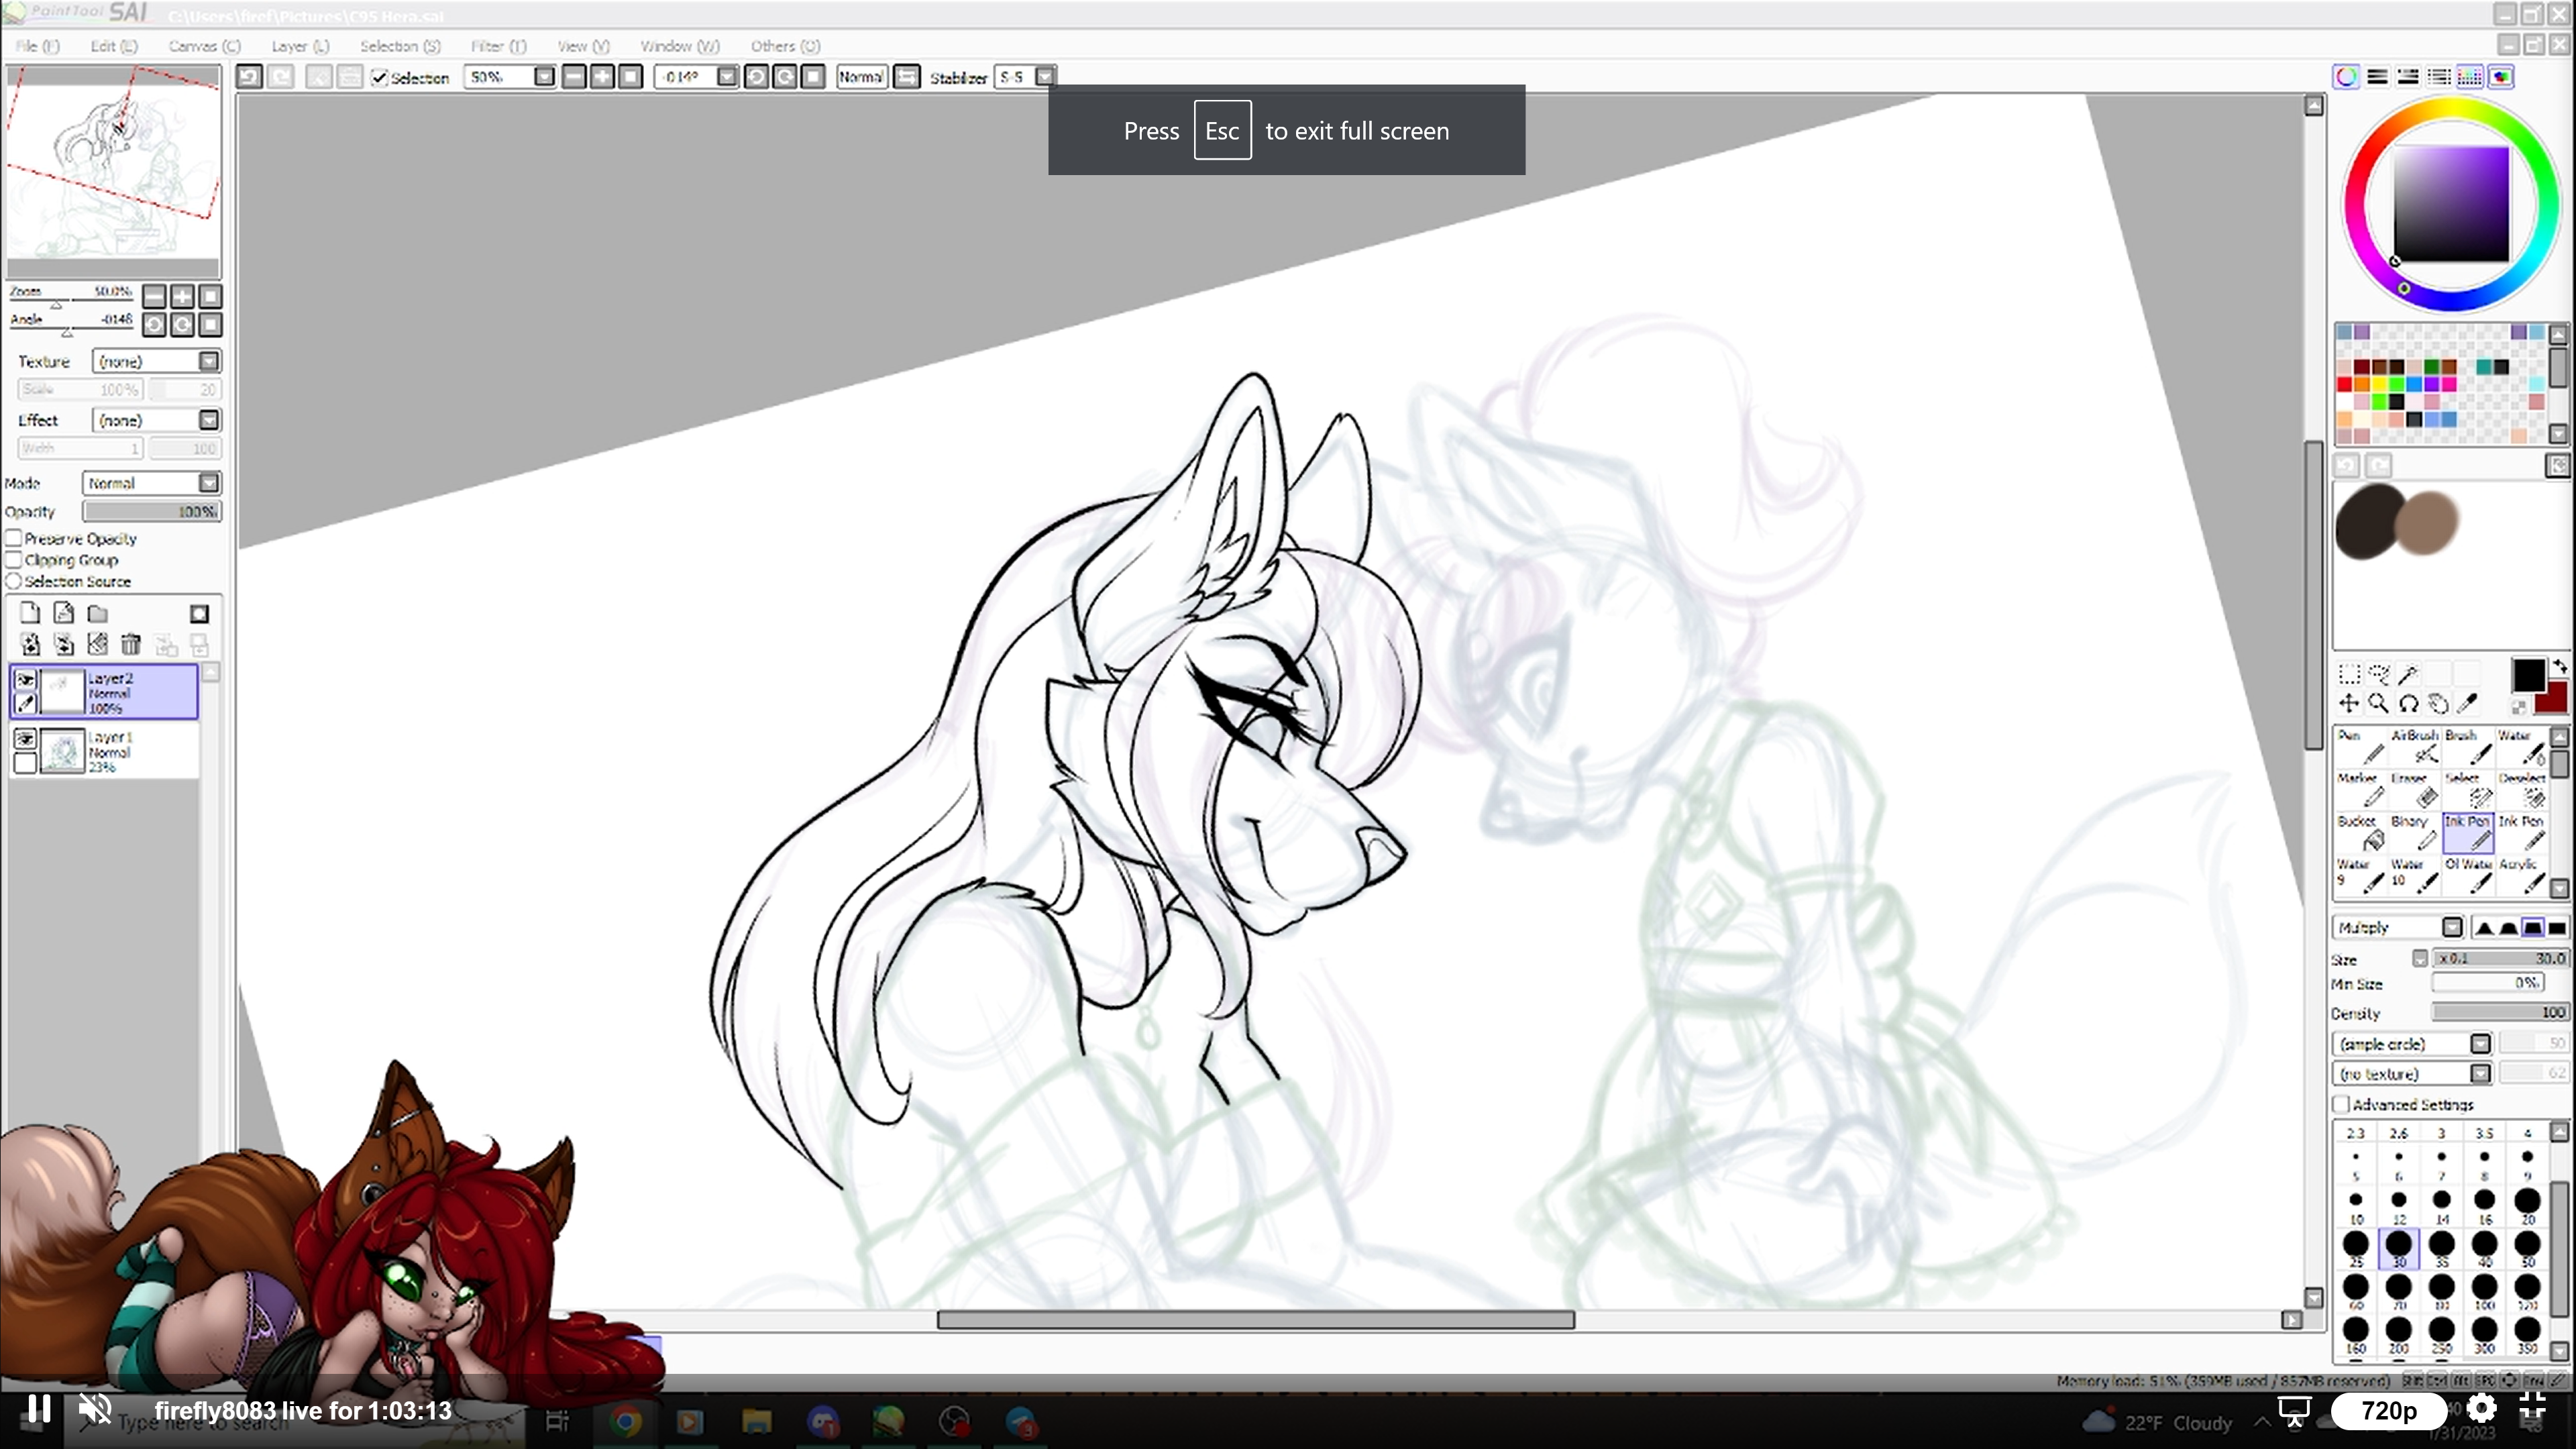The width and height of the screenshot is (2576, 1449).
Task: Open Chrome from the Windows taskbar
Action: [x=625, y=1422]
